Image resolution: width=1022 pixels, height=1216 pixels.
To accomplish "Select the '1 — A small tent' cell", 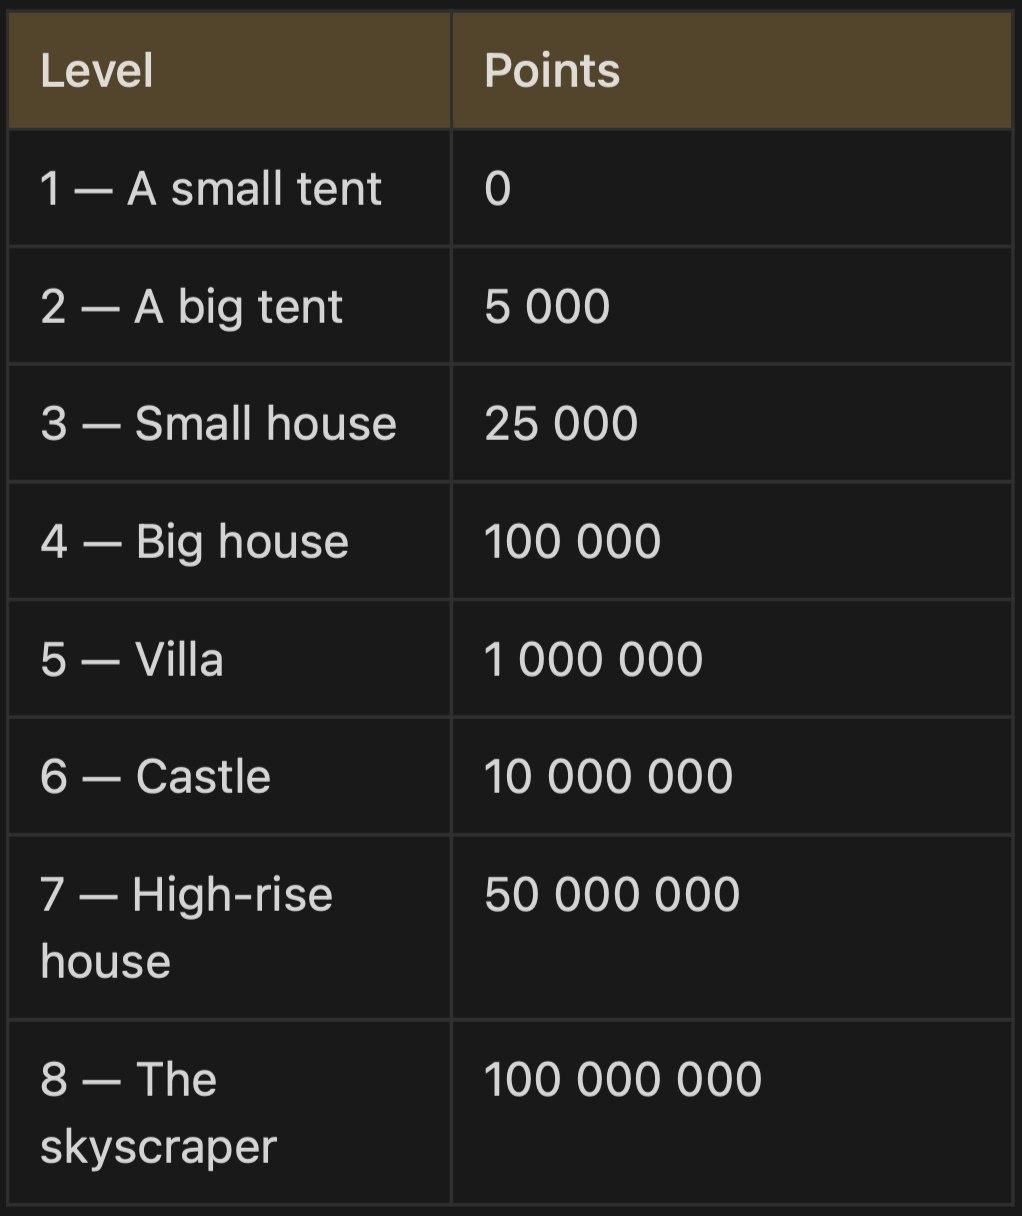I will [x=230, y=188].
